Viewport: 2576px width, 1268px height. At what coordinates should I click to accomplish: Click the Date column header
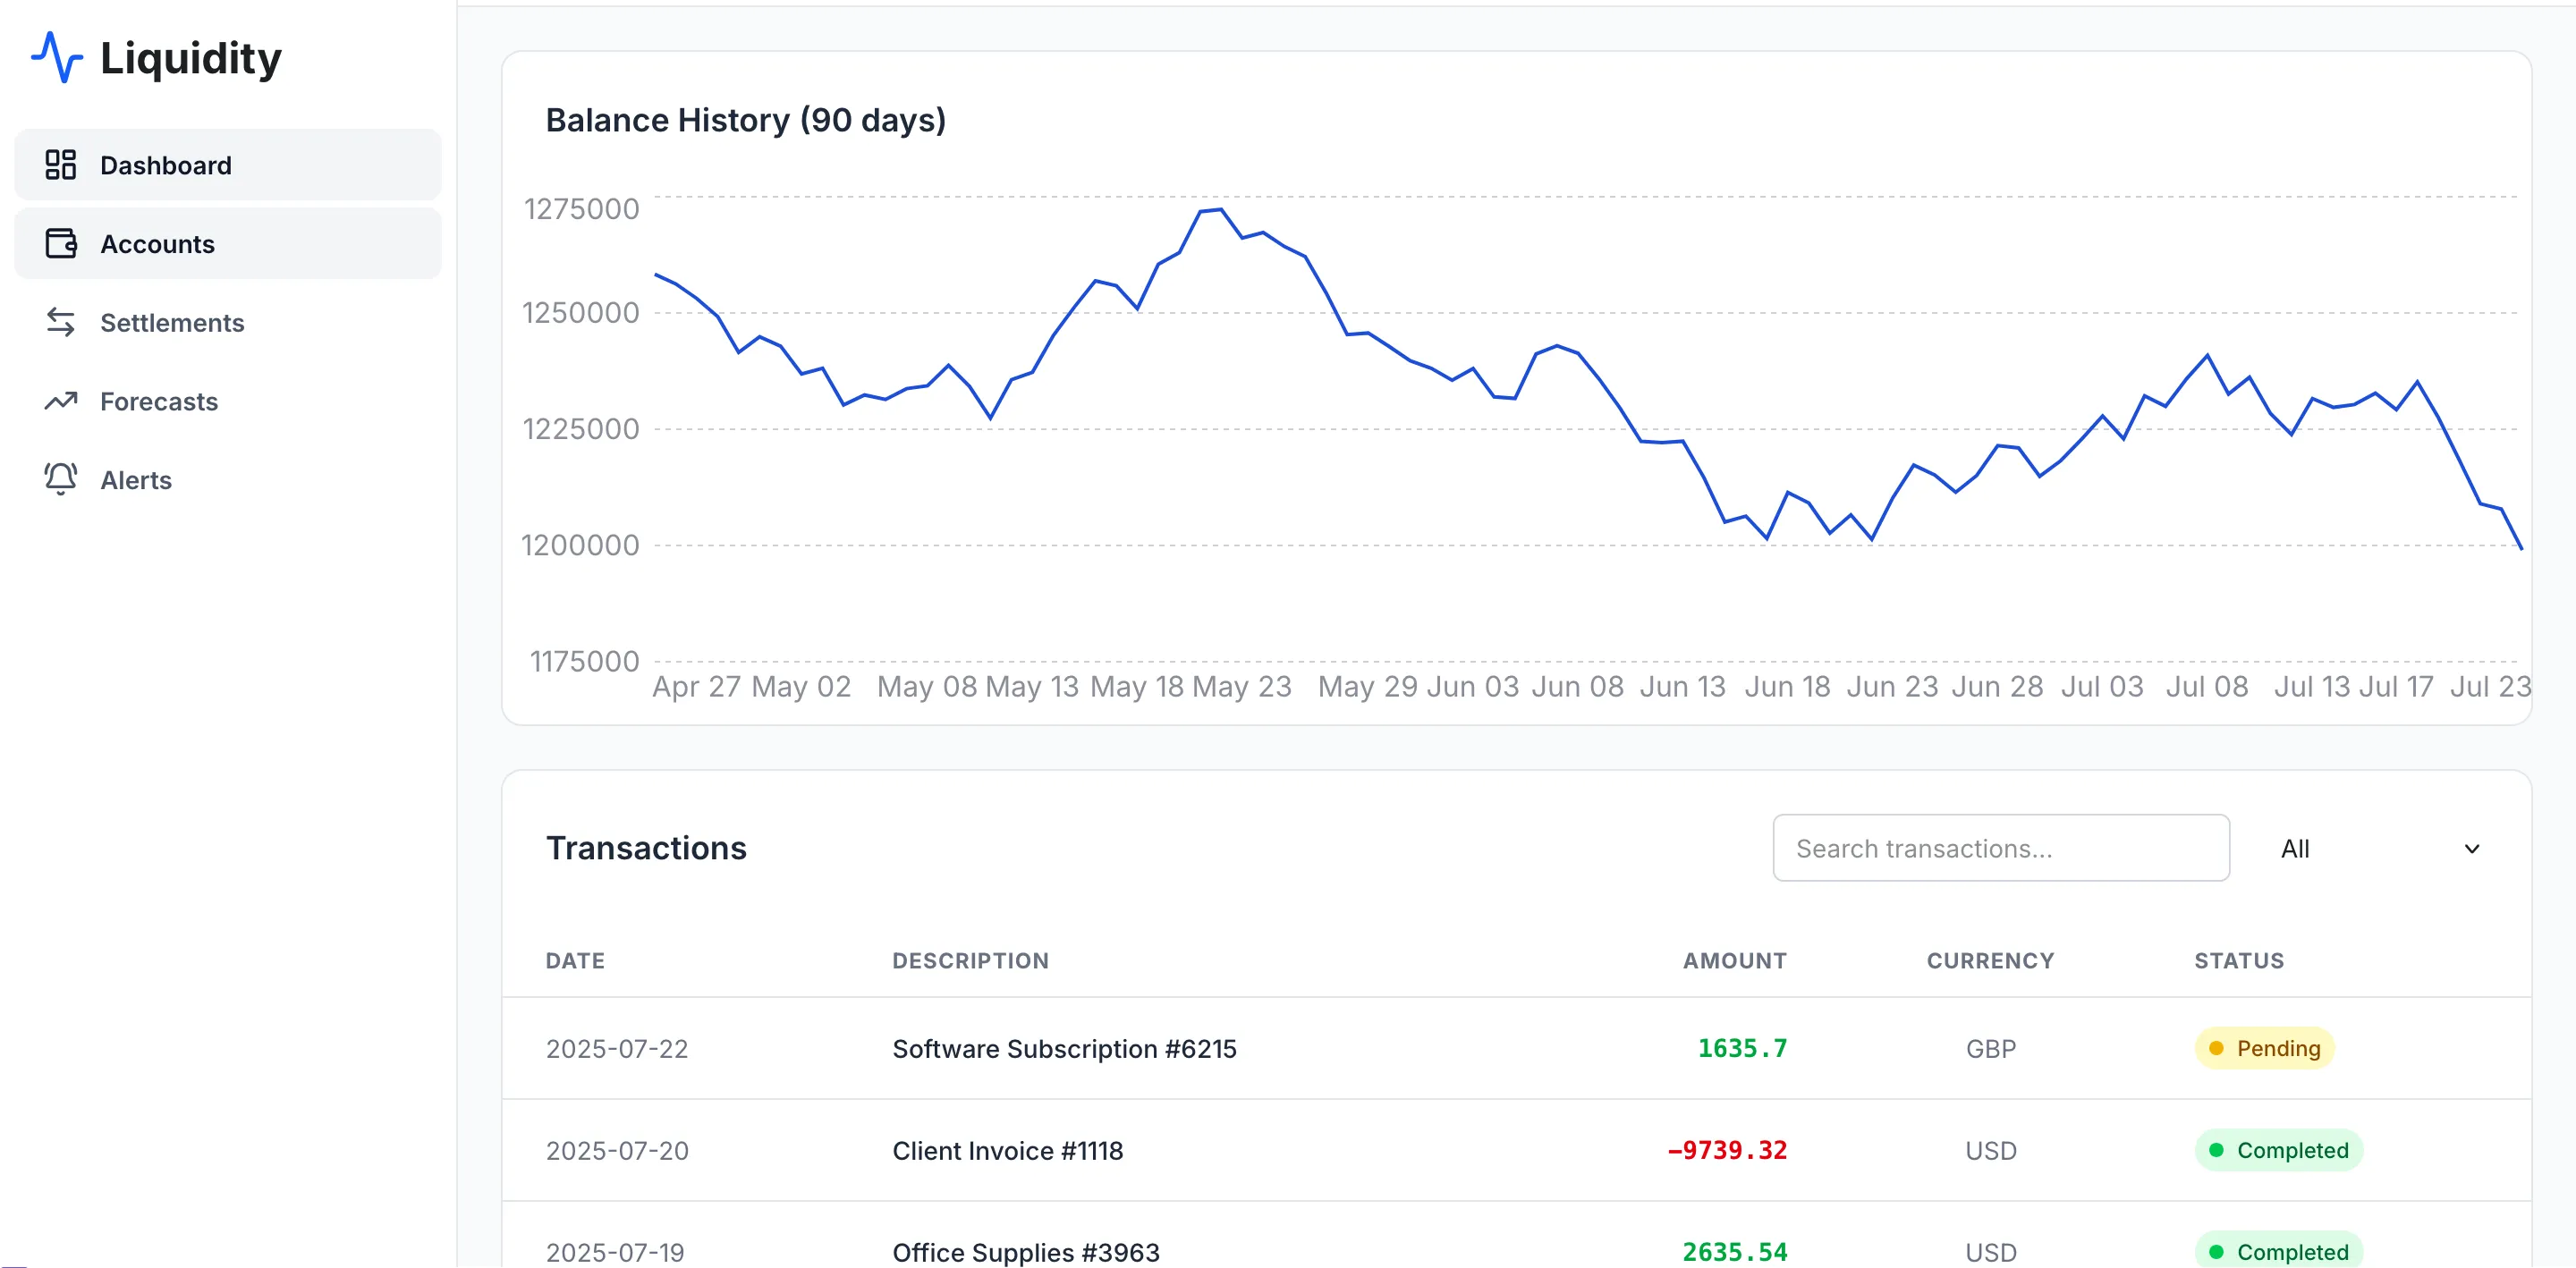[575, 960]
